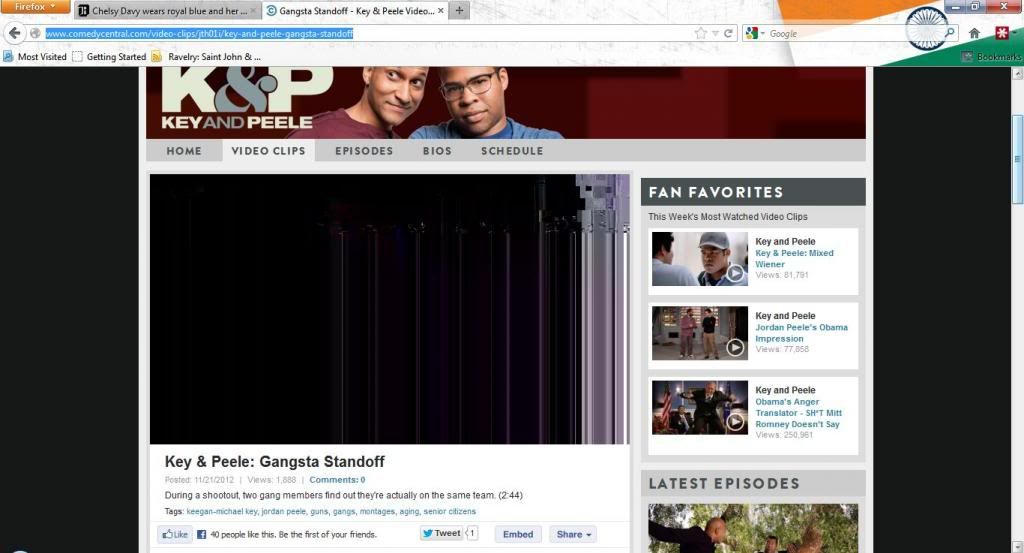Viewport: 1024px width, 553px height.
Task: Click the Anger Translator video thumbnail
Action: pyautogui.click(x=699, y=408)
